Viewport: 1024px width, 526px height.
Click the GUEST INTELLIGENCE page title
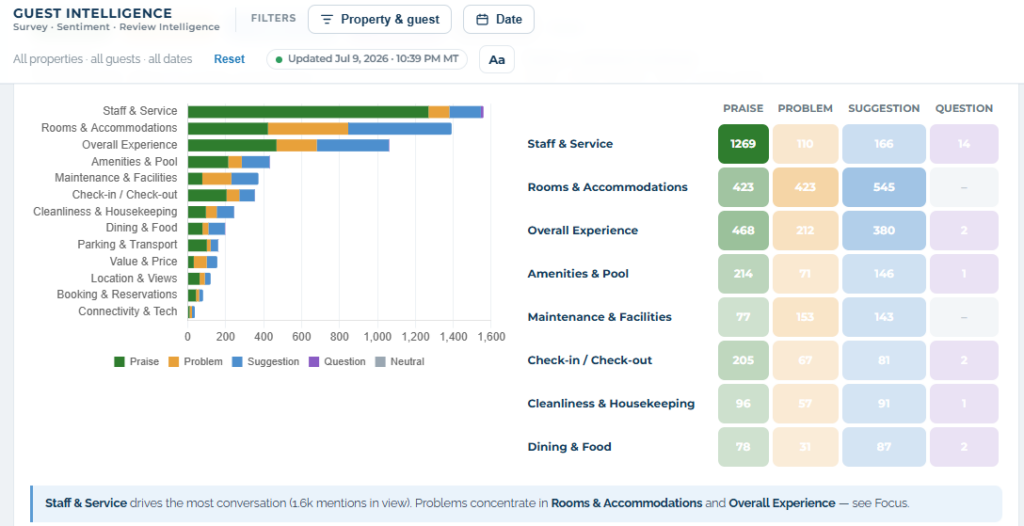tap(93, 13)
